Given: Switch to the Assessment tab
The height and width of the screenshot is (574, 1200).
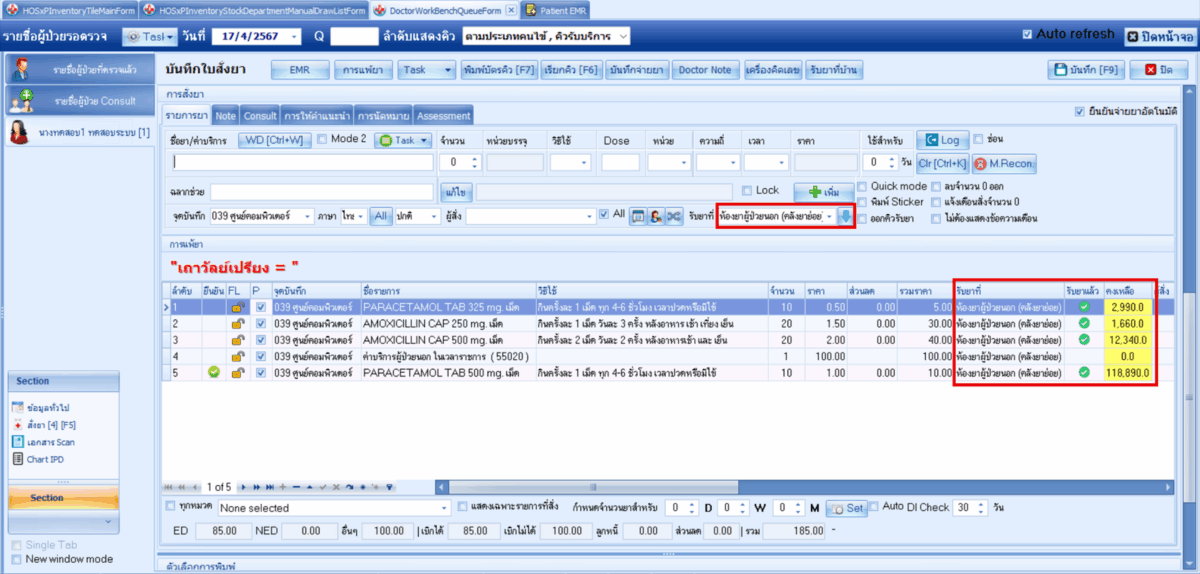Looking at the screenshot, I should click(442, 116).
